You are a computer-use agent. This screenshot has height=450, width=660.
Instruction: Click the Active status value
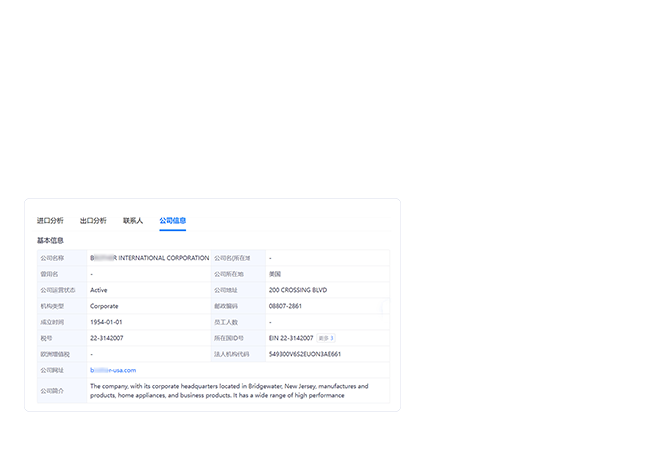click(x=98, y=290)
